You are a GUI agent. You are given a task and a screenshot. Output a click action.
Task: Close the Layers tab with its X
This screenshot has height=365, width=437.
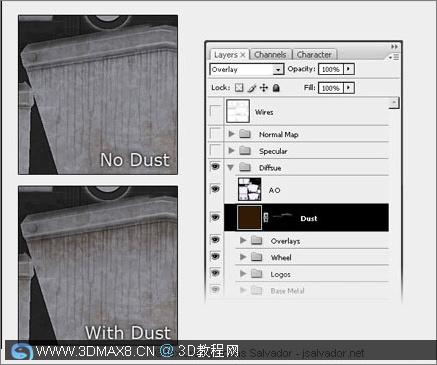[243, 55]
